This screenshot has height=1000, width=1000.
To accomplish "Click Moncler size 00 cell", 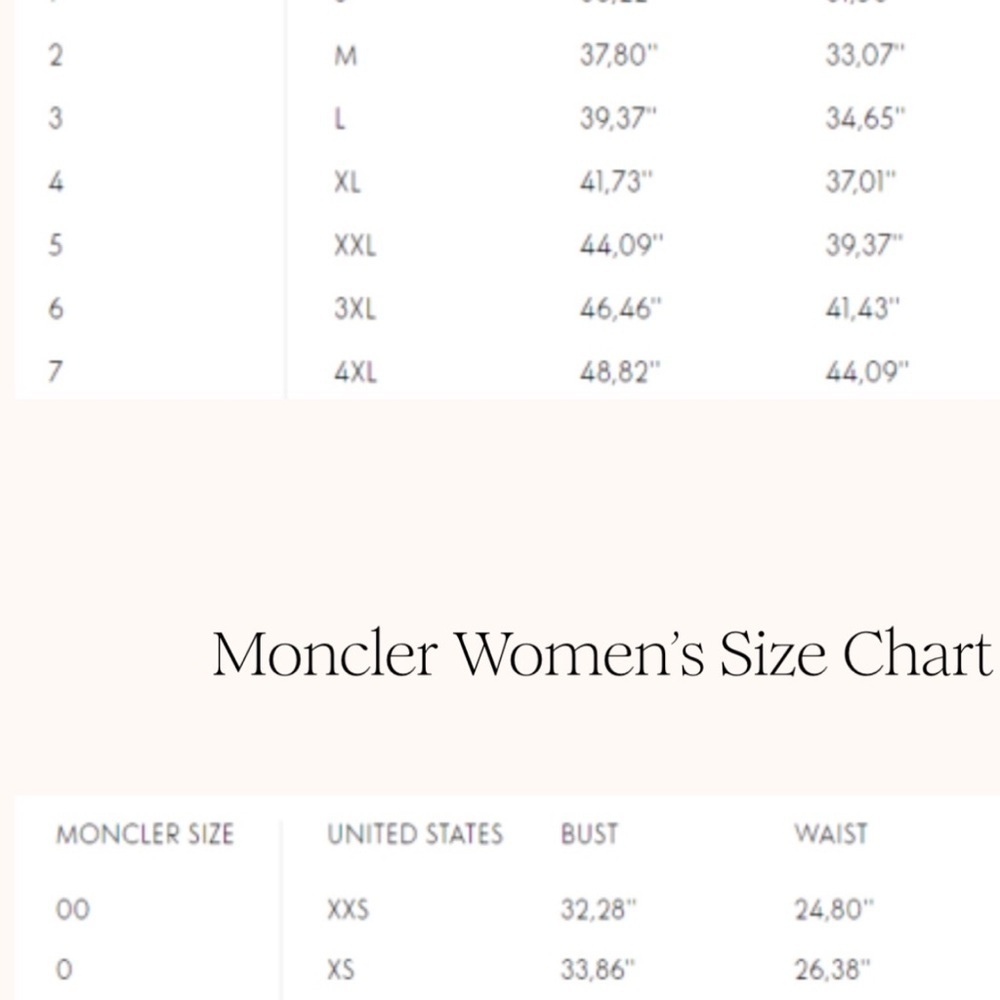I will click(x=73, y=909).
